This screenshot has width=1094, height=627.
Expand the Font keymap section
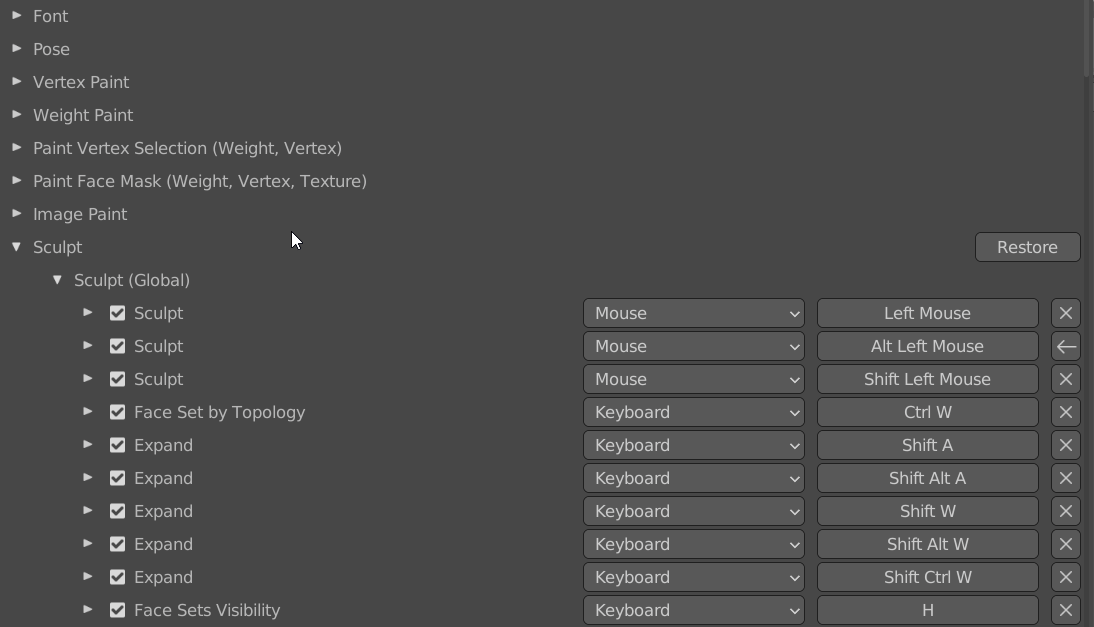tap(17, 15)
